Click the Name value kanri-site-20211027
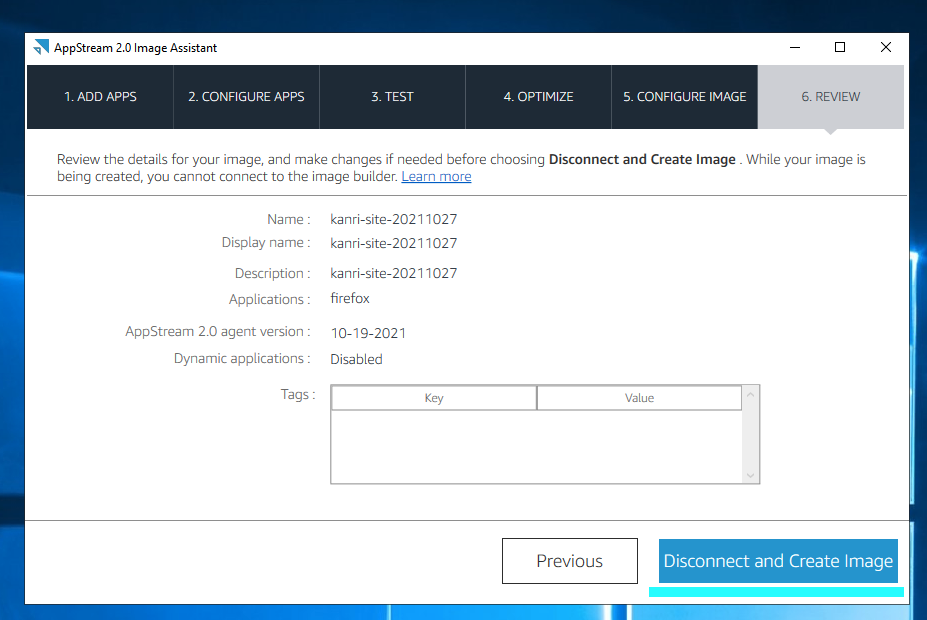 (x=394, y=219)
